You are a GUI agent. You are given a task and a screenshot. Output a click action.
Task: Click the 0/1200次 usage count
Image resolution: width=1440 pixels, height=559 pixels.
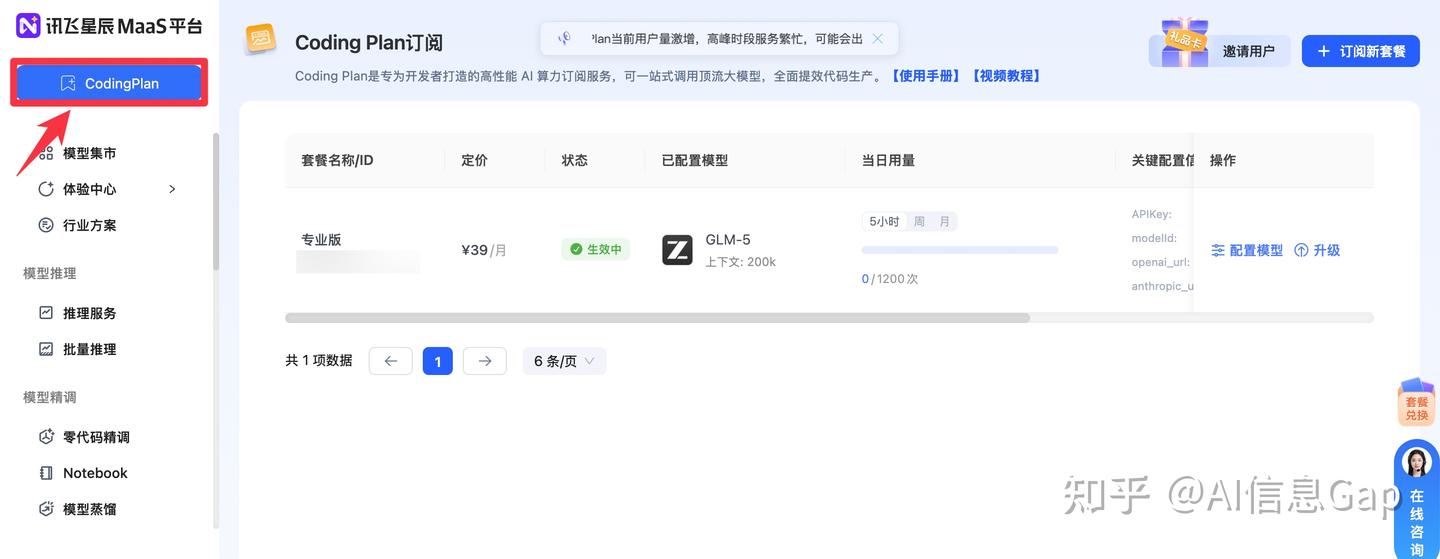[x=890, y=279]
